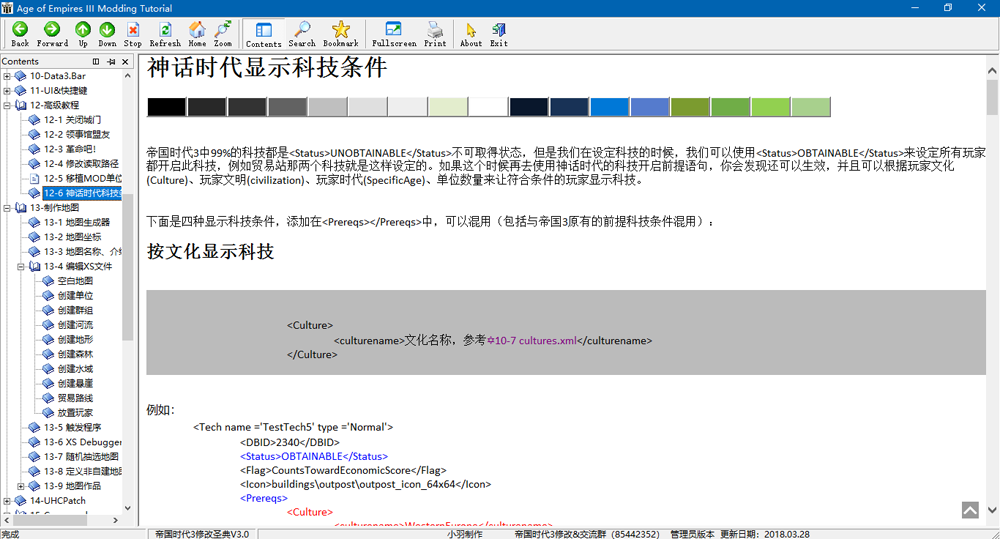The height and width of the screenshot is (539, 1000).
Task: Open the Home page
Action: (197, 34)
